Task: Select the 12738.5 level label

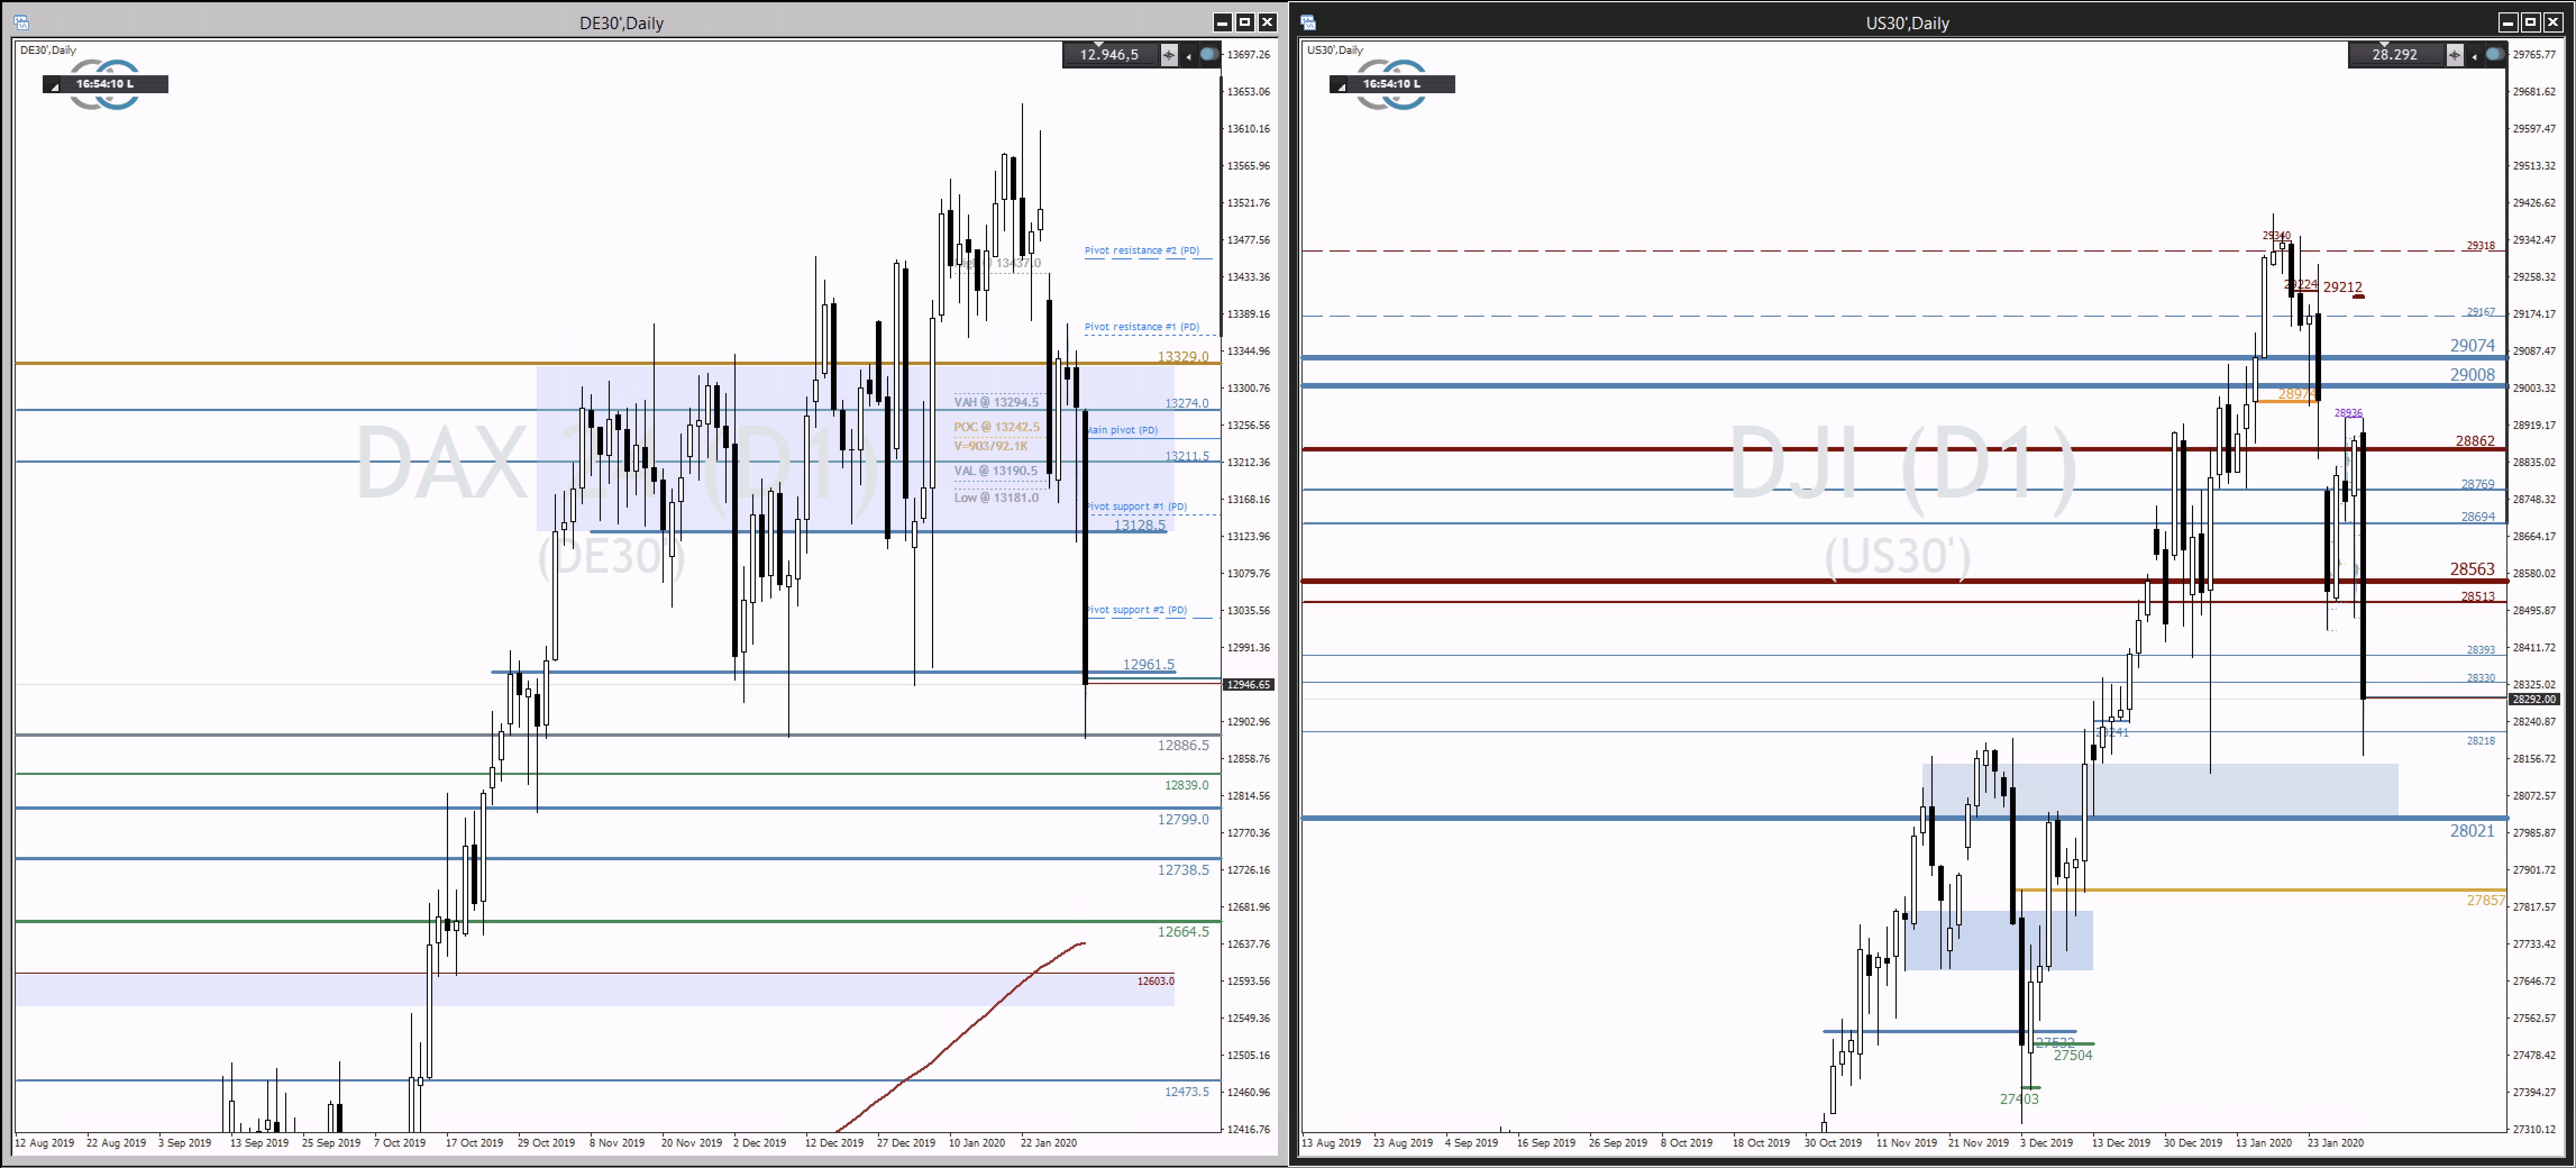Action: click(x=1184, y=870)
